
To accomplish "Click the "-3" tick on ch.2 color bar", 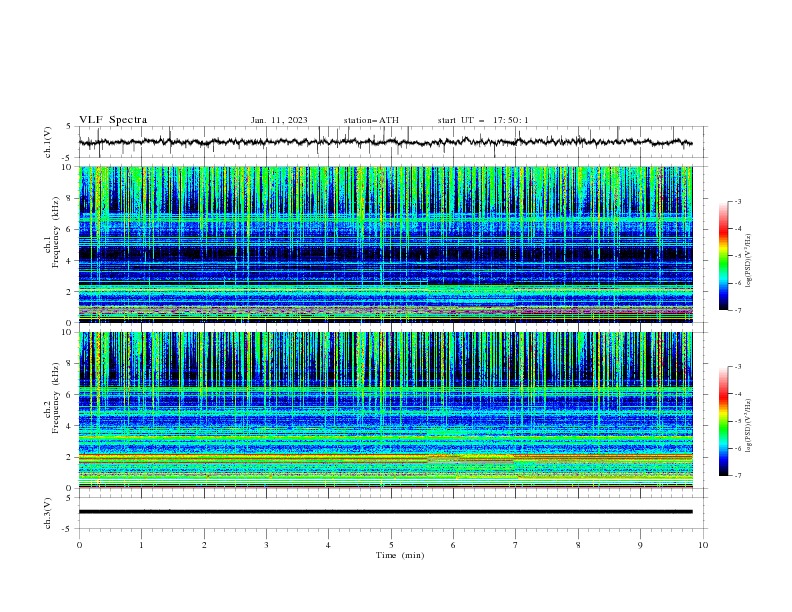I will (x=737, y=367).
